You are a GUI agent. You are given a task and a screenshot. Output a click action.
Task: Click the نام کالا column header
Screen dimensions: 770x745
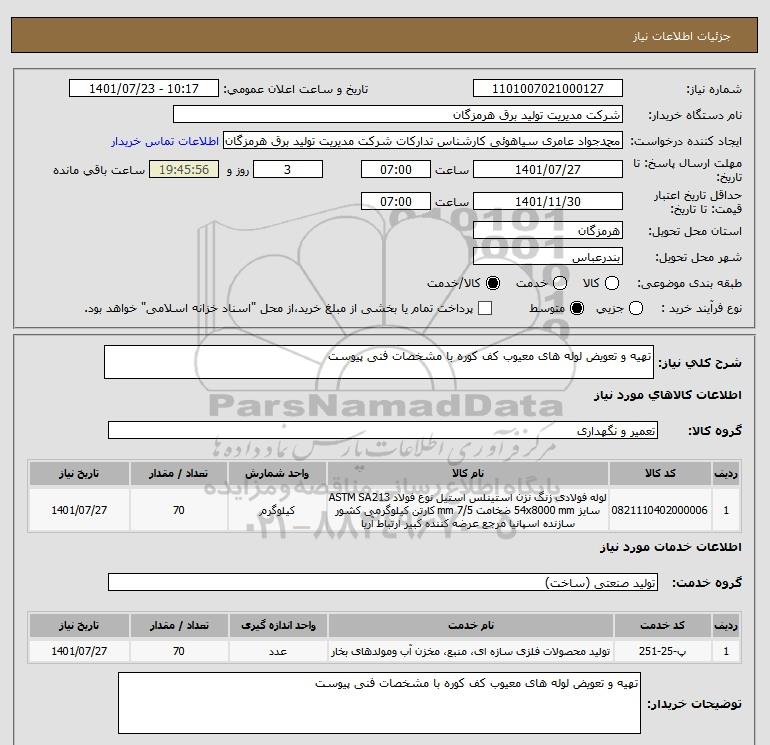coord(468,473)
